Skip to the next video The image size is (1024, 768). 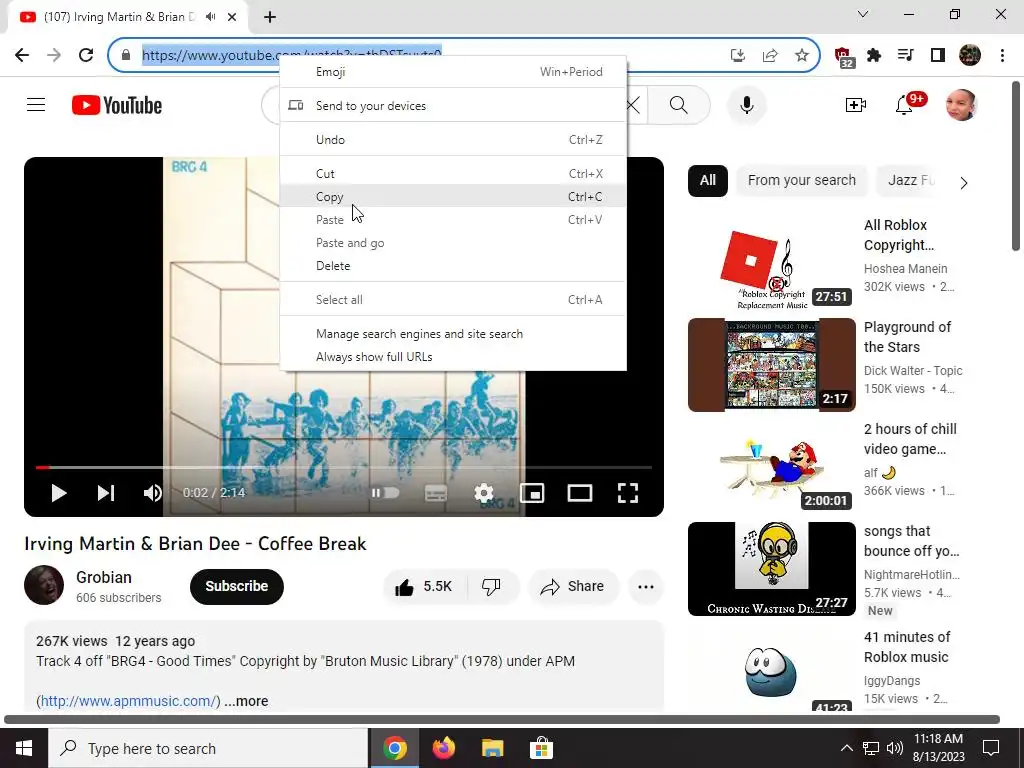click(106, 493)
